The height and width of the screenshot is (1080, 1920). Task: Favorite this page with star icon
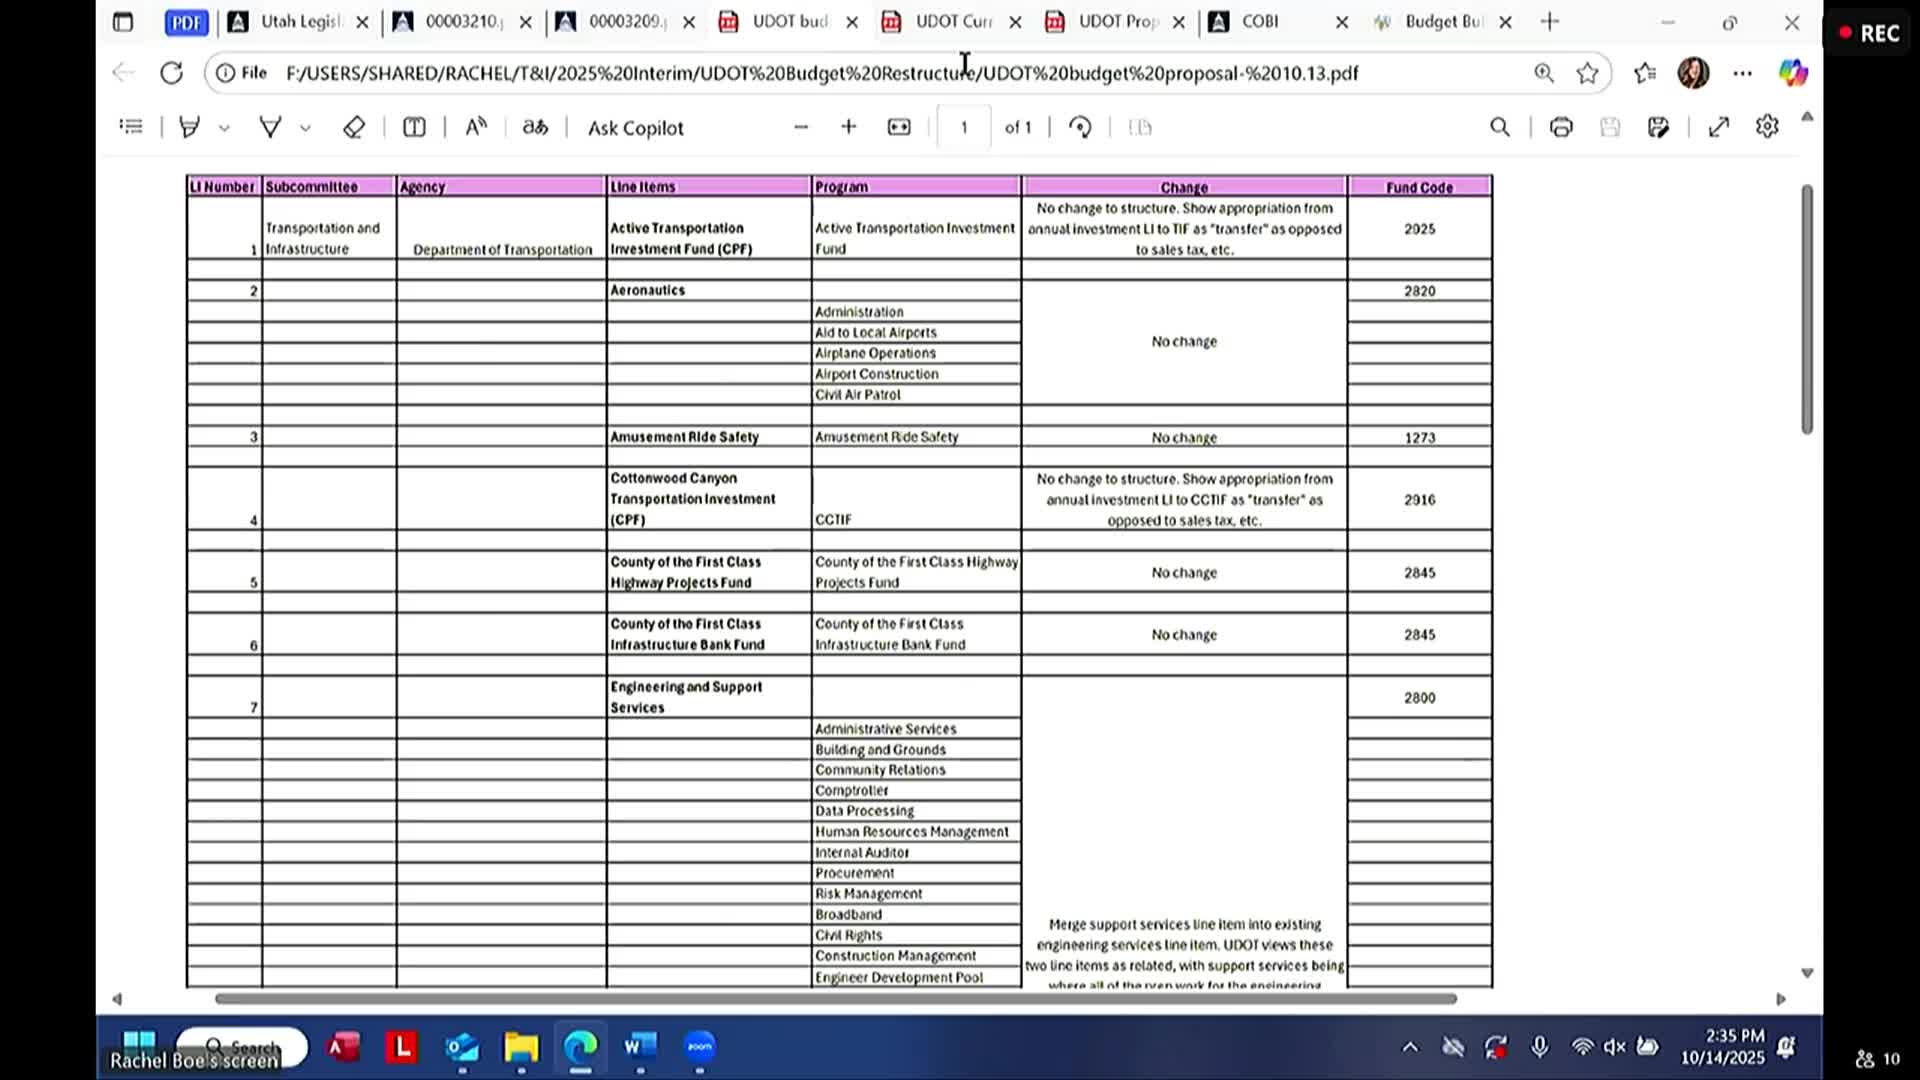point(1587,73)
